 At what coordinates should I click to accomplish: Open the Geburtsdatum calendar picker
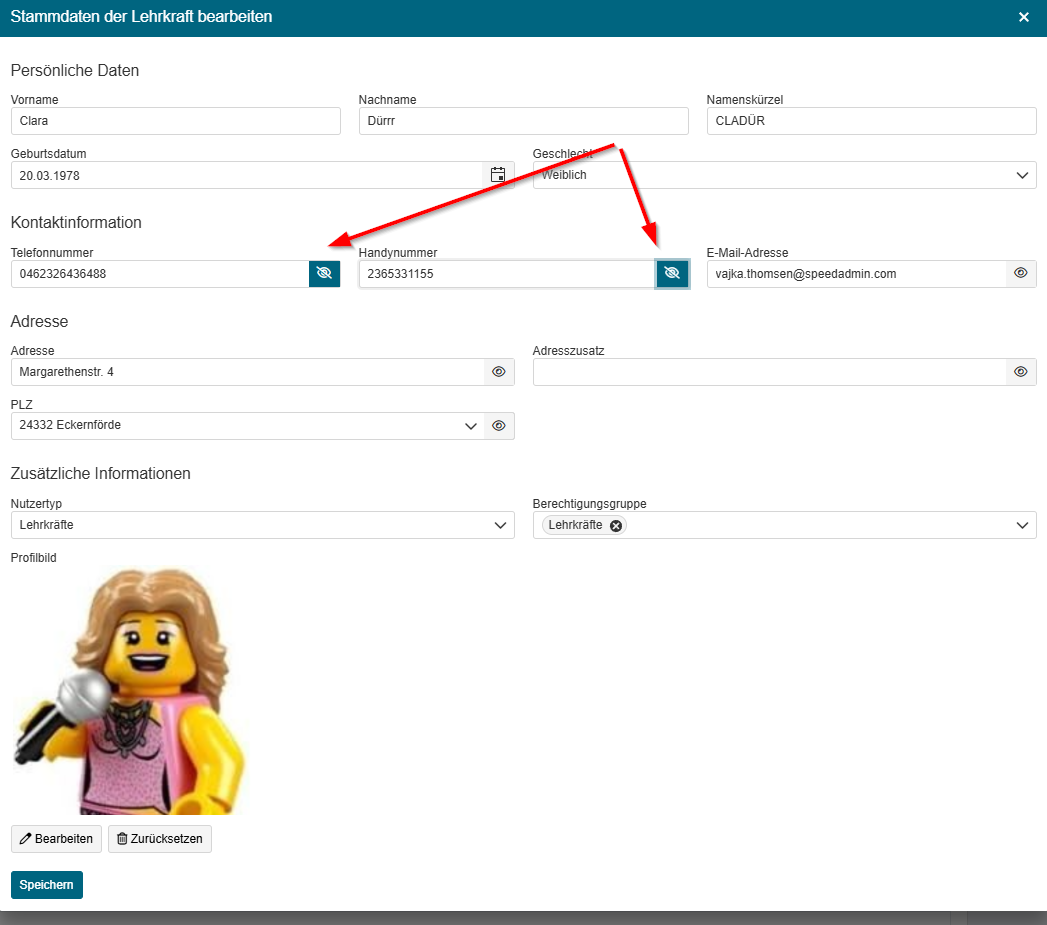point(498,175)
